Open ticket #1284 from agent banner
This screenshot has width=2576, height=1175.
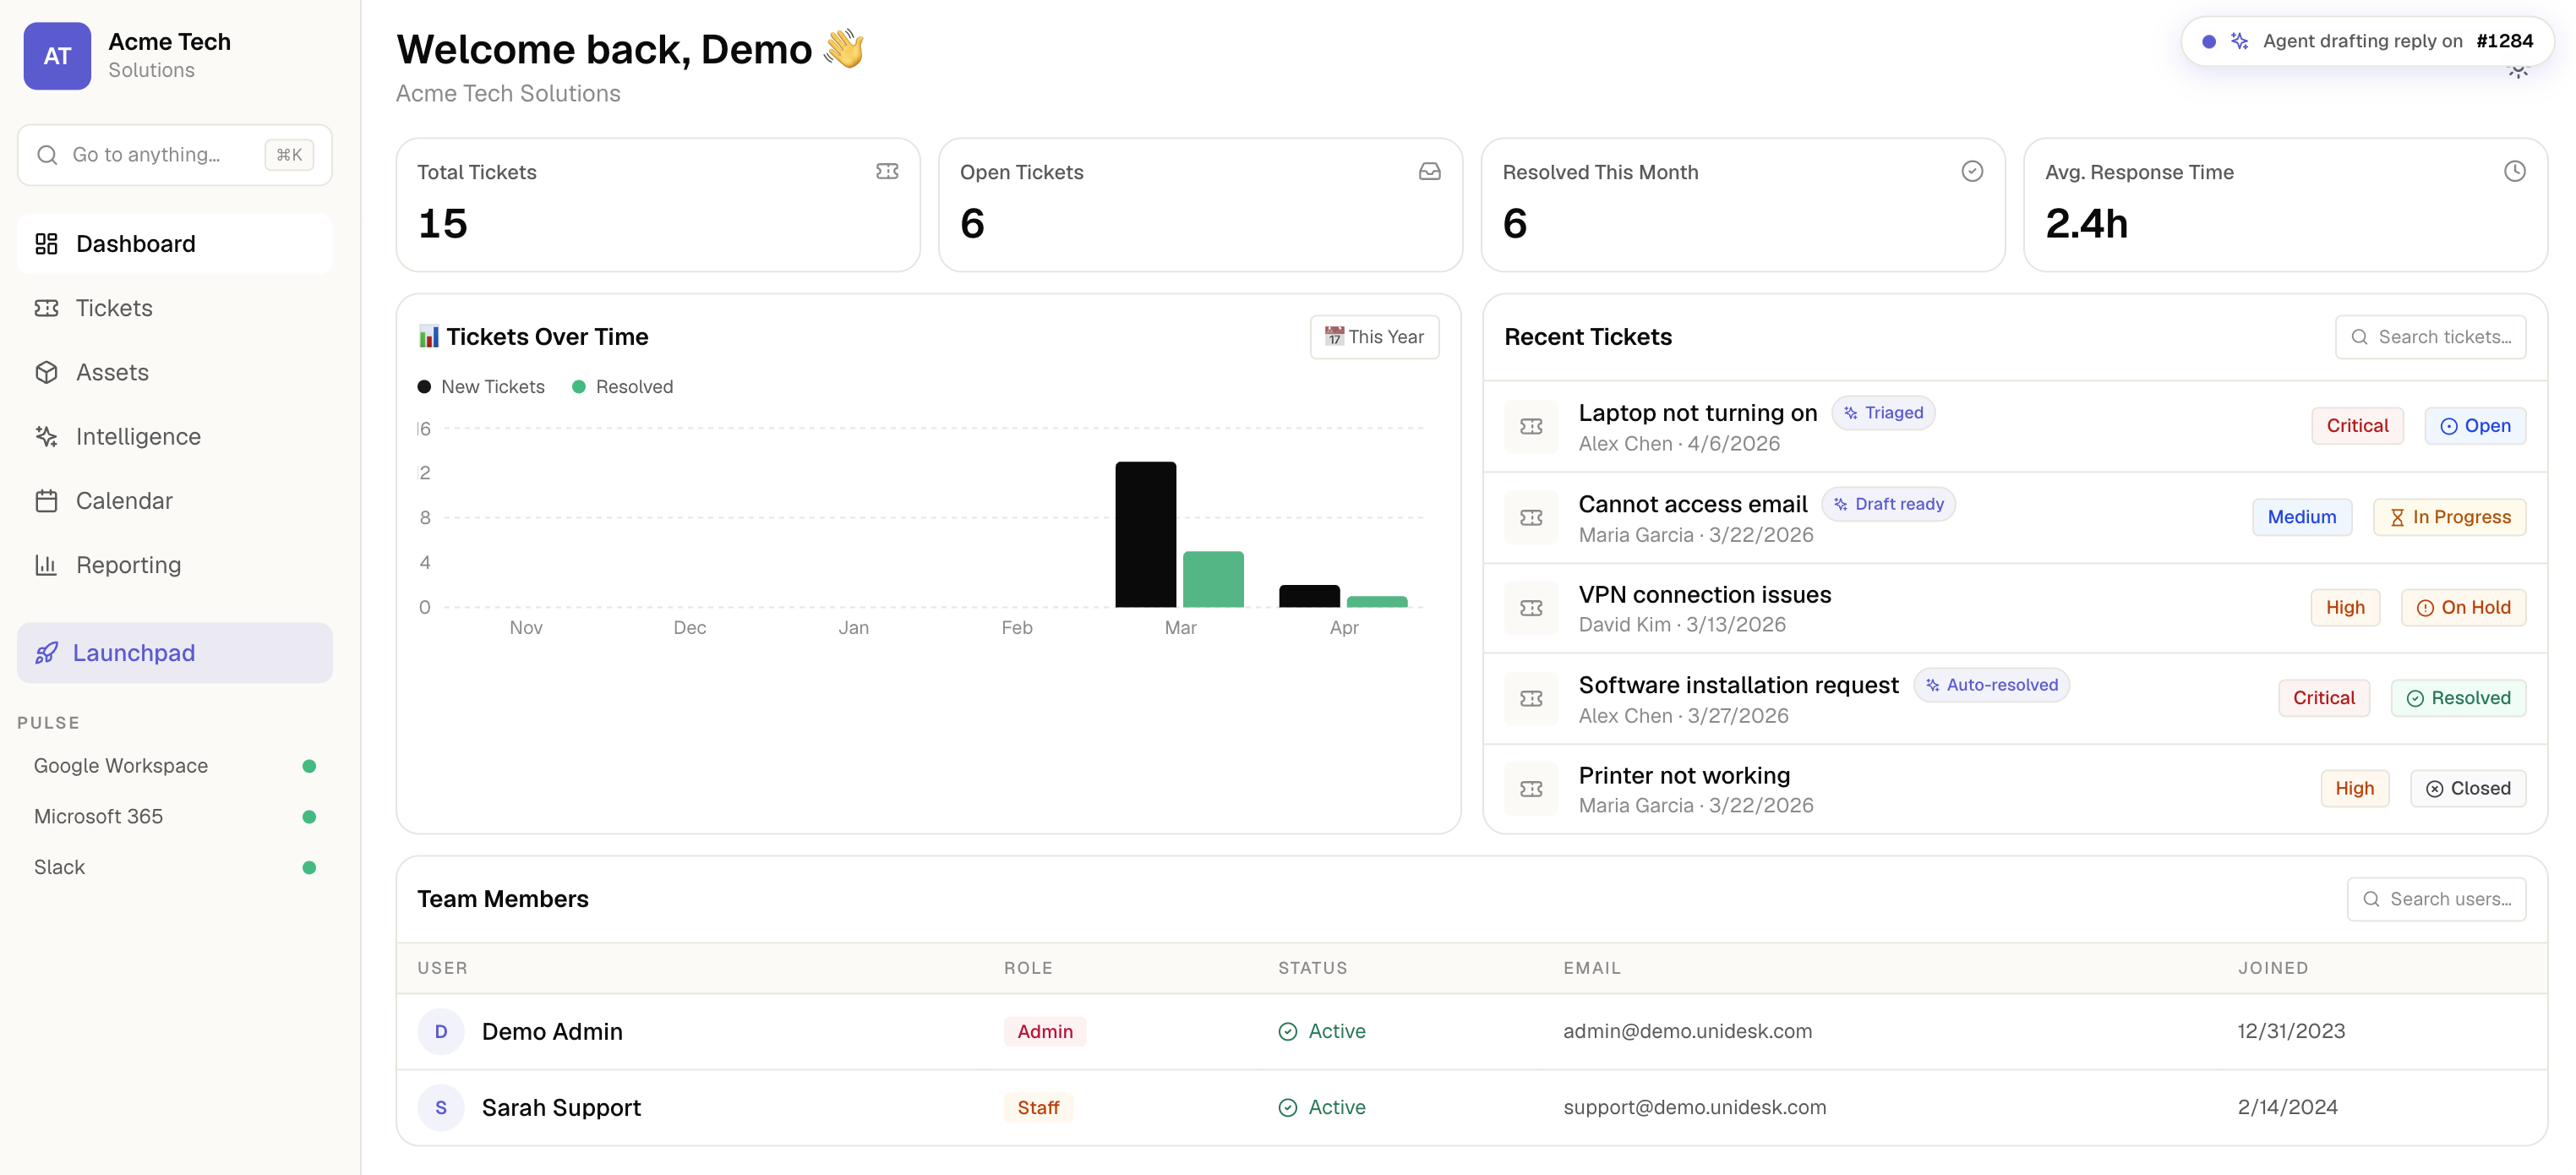point(2504,41)
